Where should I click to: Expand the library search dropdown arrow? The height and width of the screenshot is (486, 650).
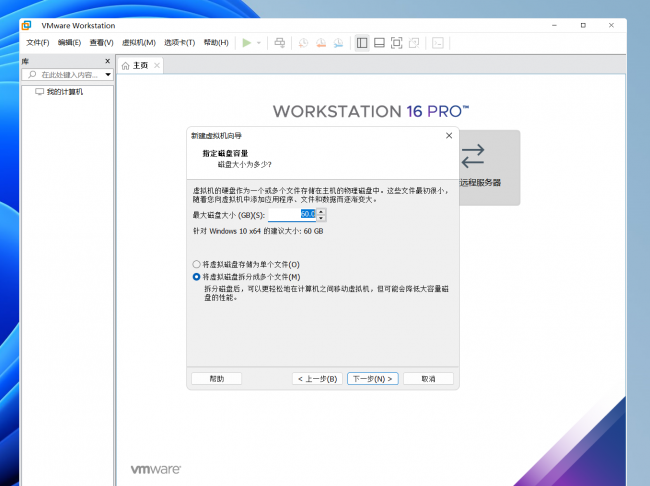pyautogui.click(x=108, y=75)
